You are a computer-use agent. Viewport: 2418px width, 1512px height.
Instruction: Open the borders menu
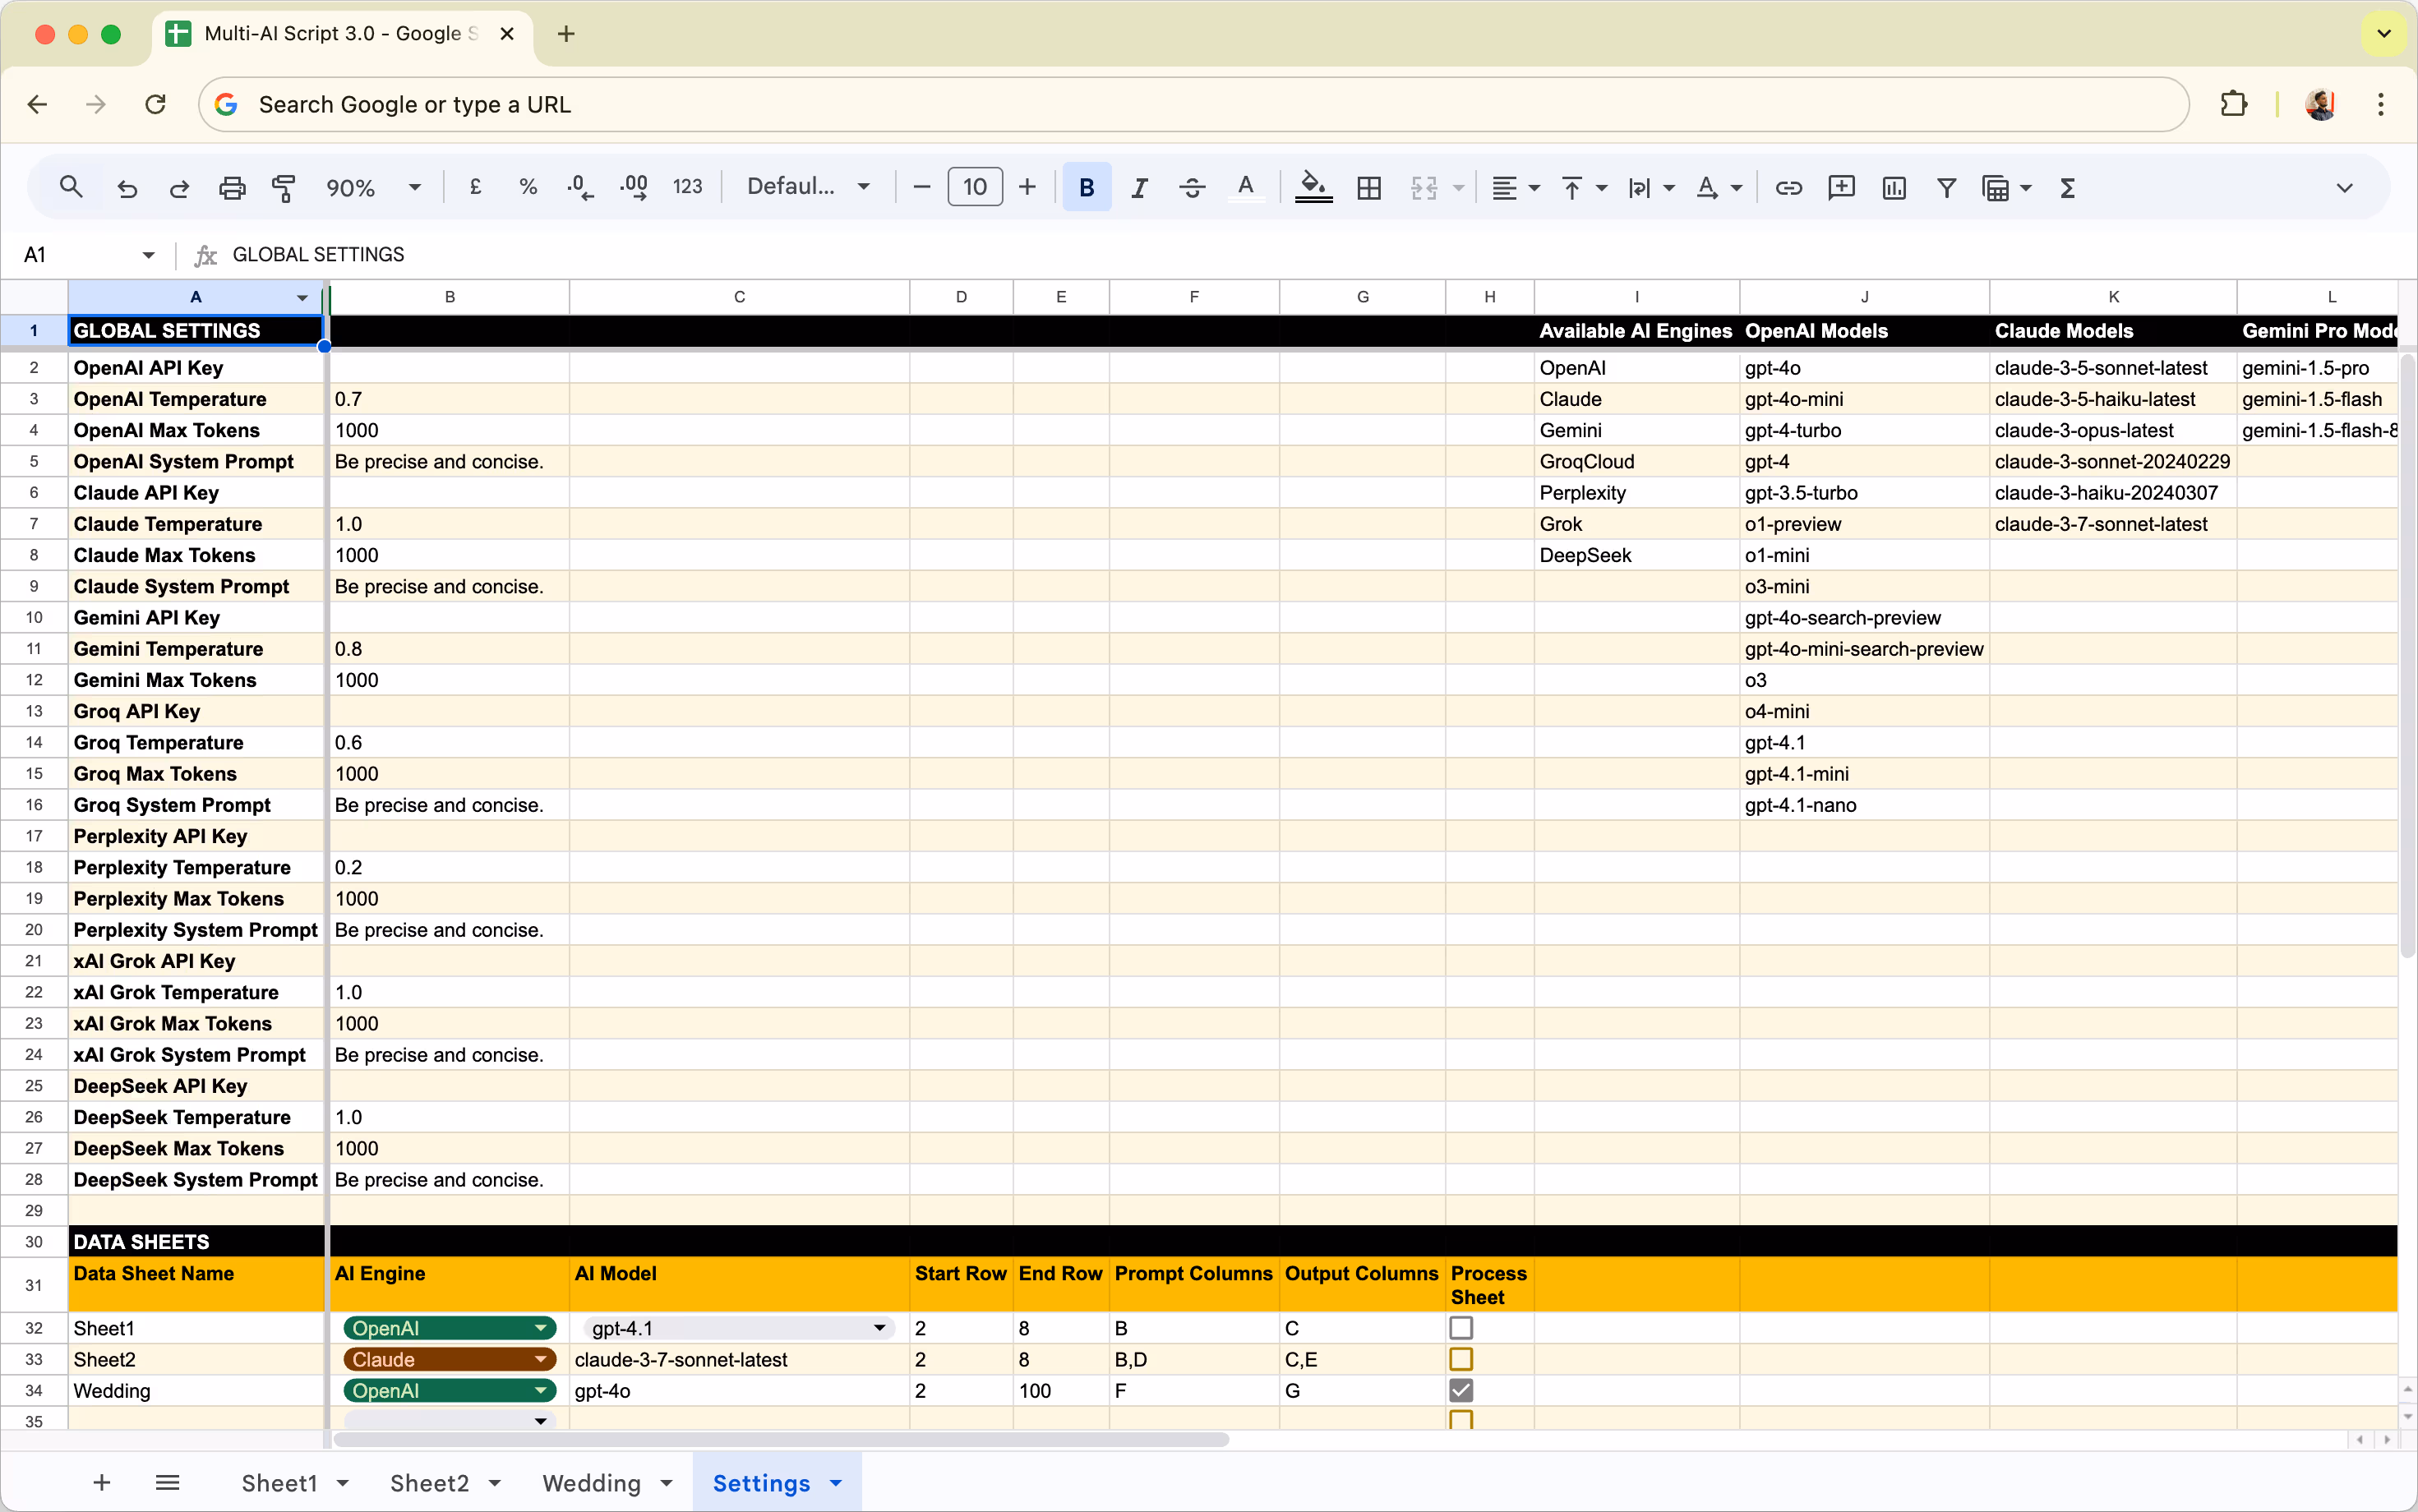click(x=1369, y=187)
